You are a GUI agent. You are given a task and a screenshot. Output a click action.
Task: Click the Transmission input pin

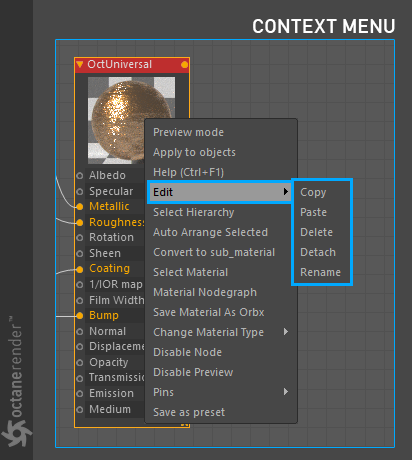coord(79,378)
